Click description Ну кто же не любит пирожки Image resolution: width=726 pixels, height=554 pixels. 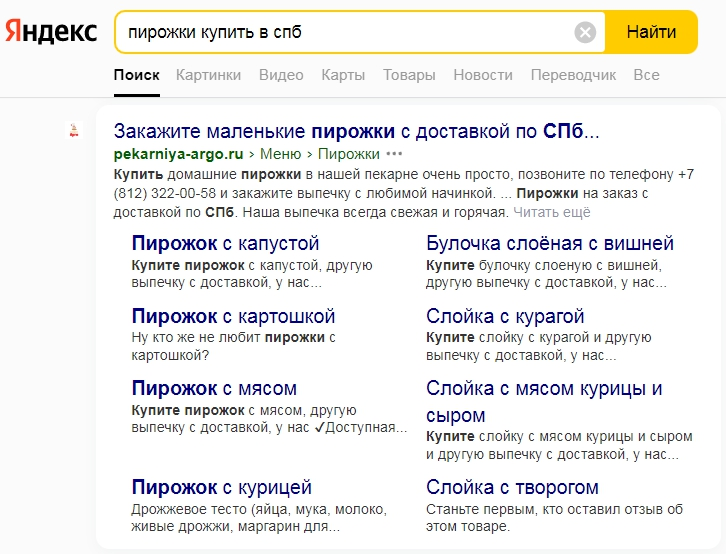(233, 346)
